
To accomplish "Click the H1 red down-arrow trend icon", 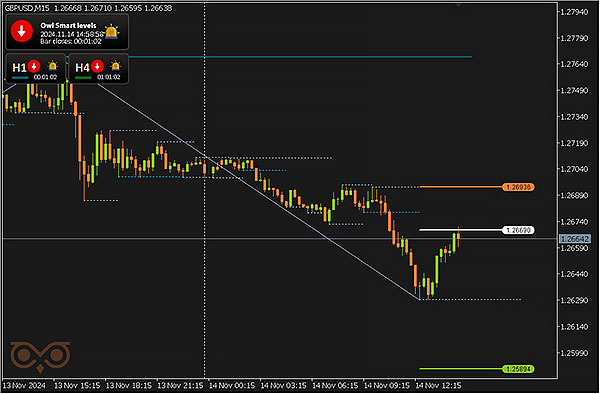I will (34, 67).
